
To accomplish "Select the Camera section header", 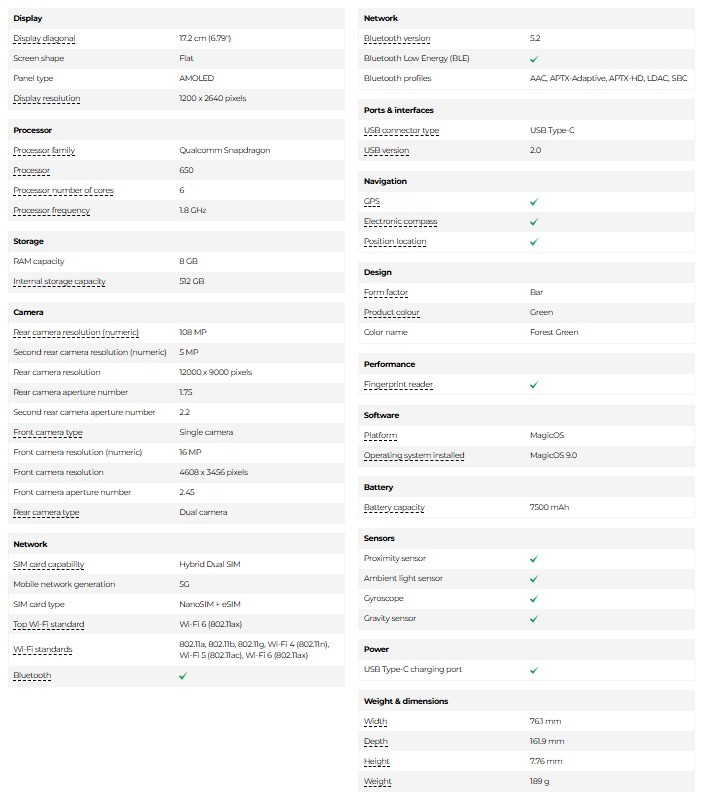I will 29,313.
